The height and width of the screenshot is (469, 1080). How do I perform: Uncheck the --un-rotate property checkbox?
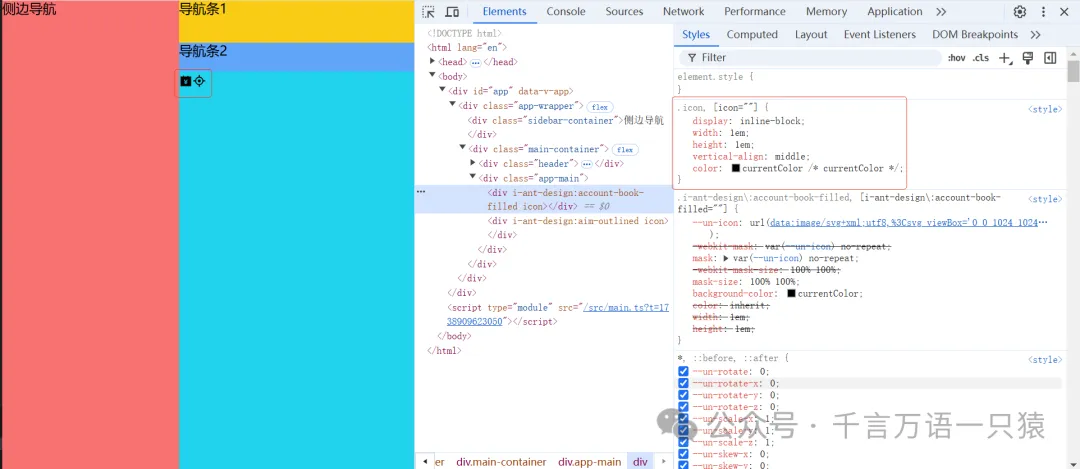click(684, 371)
